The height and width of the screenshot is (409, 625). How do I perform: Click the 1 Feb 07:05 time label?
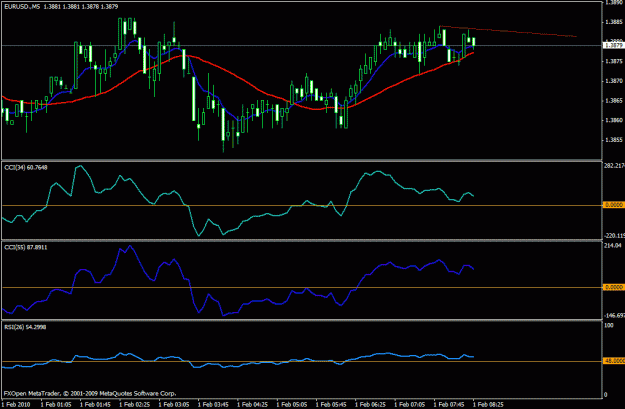pyautogui.click(x=410, y=404)
